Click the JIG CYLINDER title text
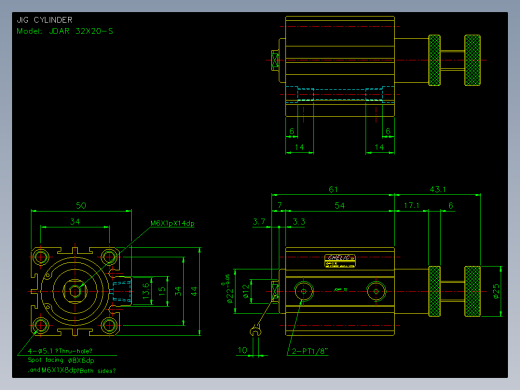520x390 pixels. [44, 20]
